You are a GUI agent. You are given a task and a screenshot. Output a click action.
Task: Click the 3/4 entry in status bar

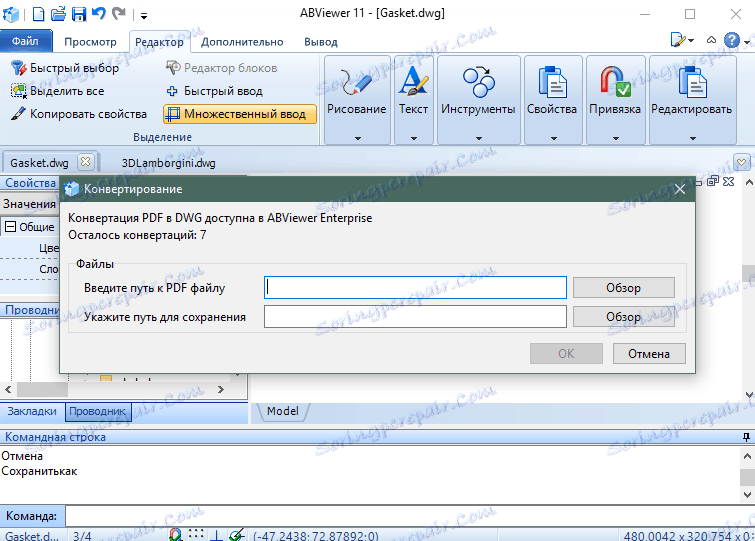[x=82, y=536]
